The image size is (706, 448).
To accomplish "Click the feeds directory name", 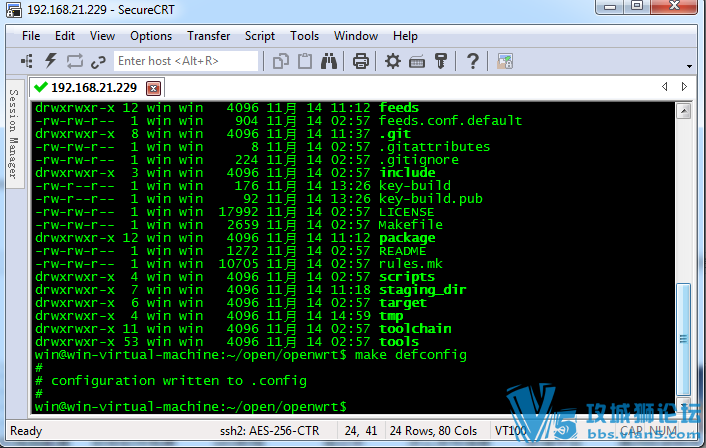I will (x=399, y=108).
